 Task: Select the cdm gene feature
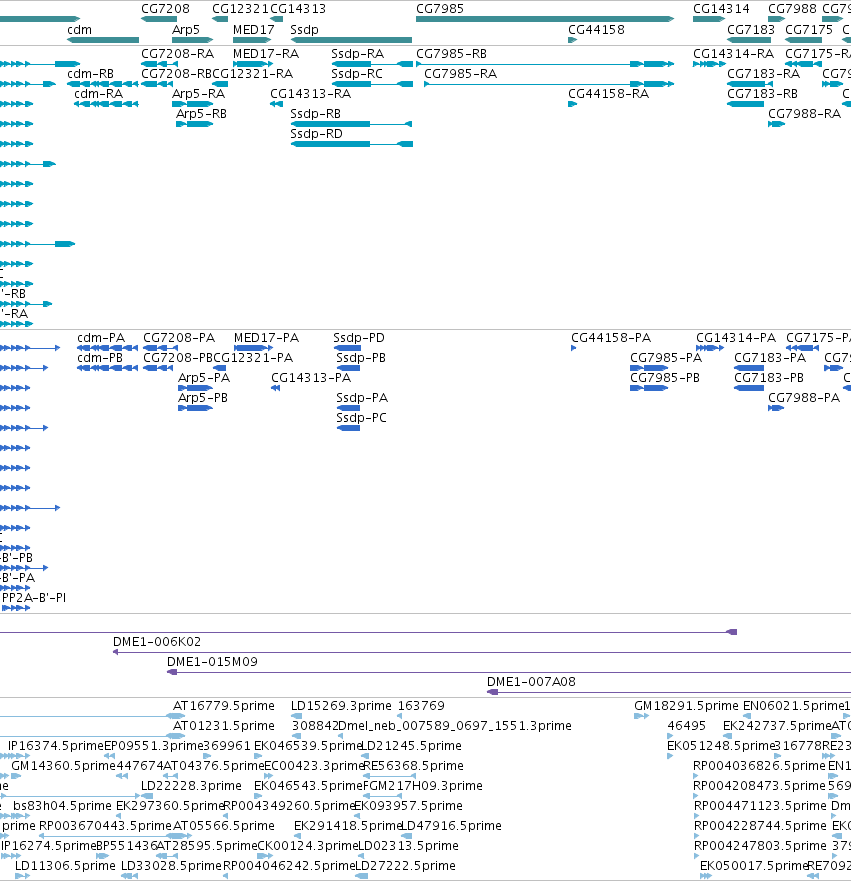[103, 40]
